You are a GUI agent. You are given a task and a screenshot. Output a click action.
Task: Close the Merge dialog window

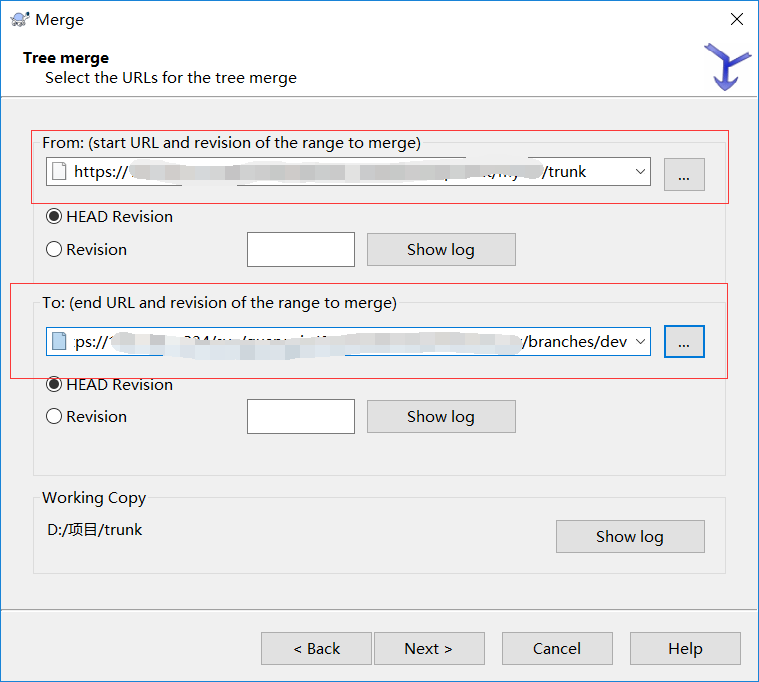pyautogui.click(x=736, y=19)
